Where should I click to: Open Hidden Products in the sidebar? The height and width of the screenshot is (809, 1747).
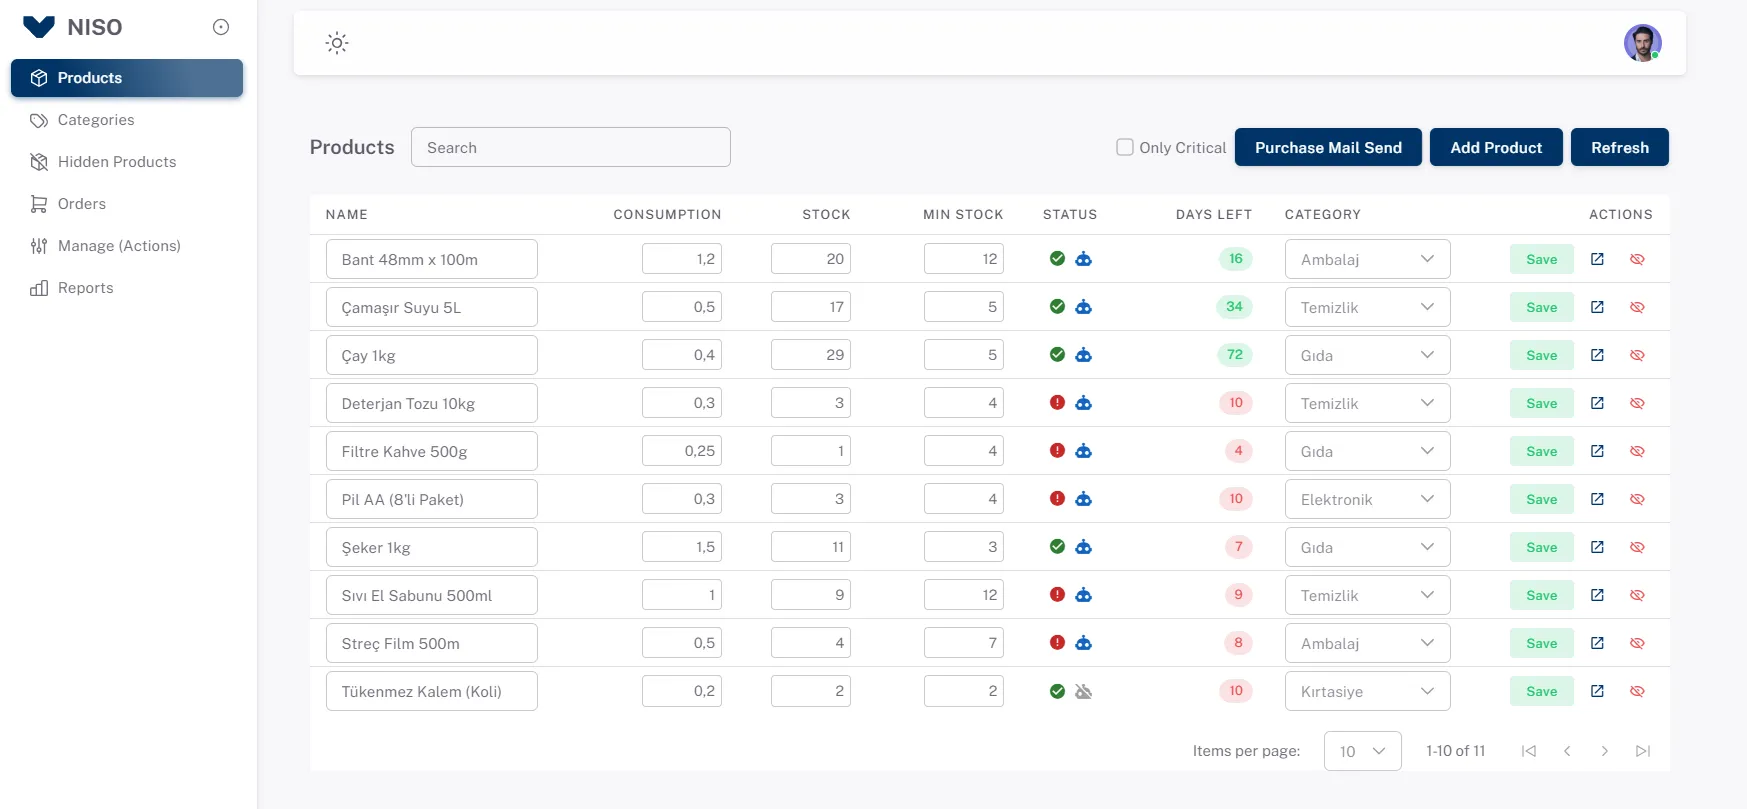tap(127, 162)
